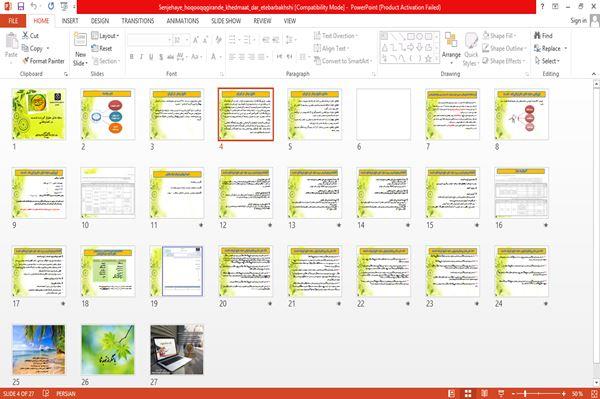Switch to Reading View in status bar
This screenshot has width=600, height=399.
[x=484, y=394]
